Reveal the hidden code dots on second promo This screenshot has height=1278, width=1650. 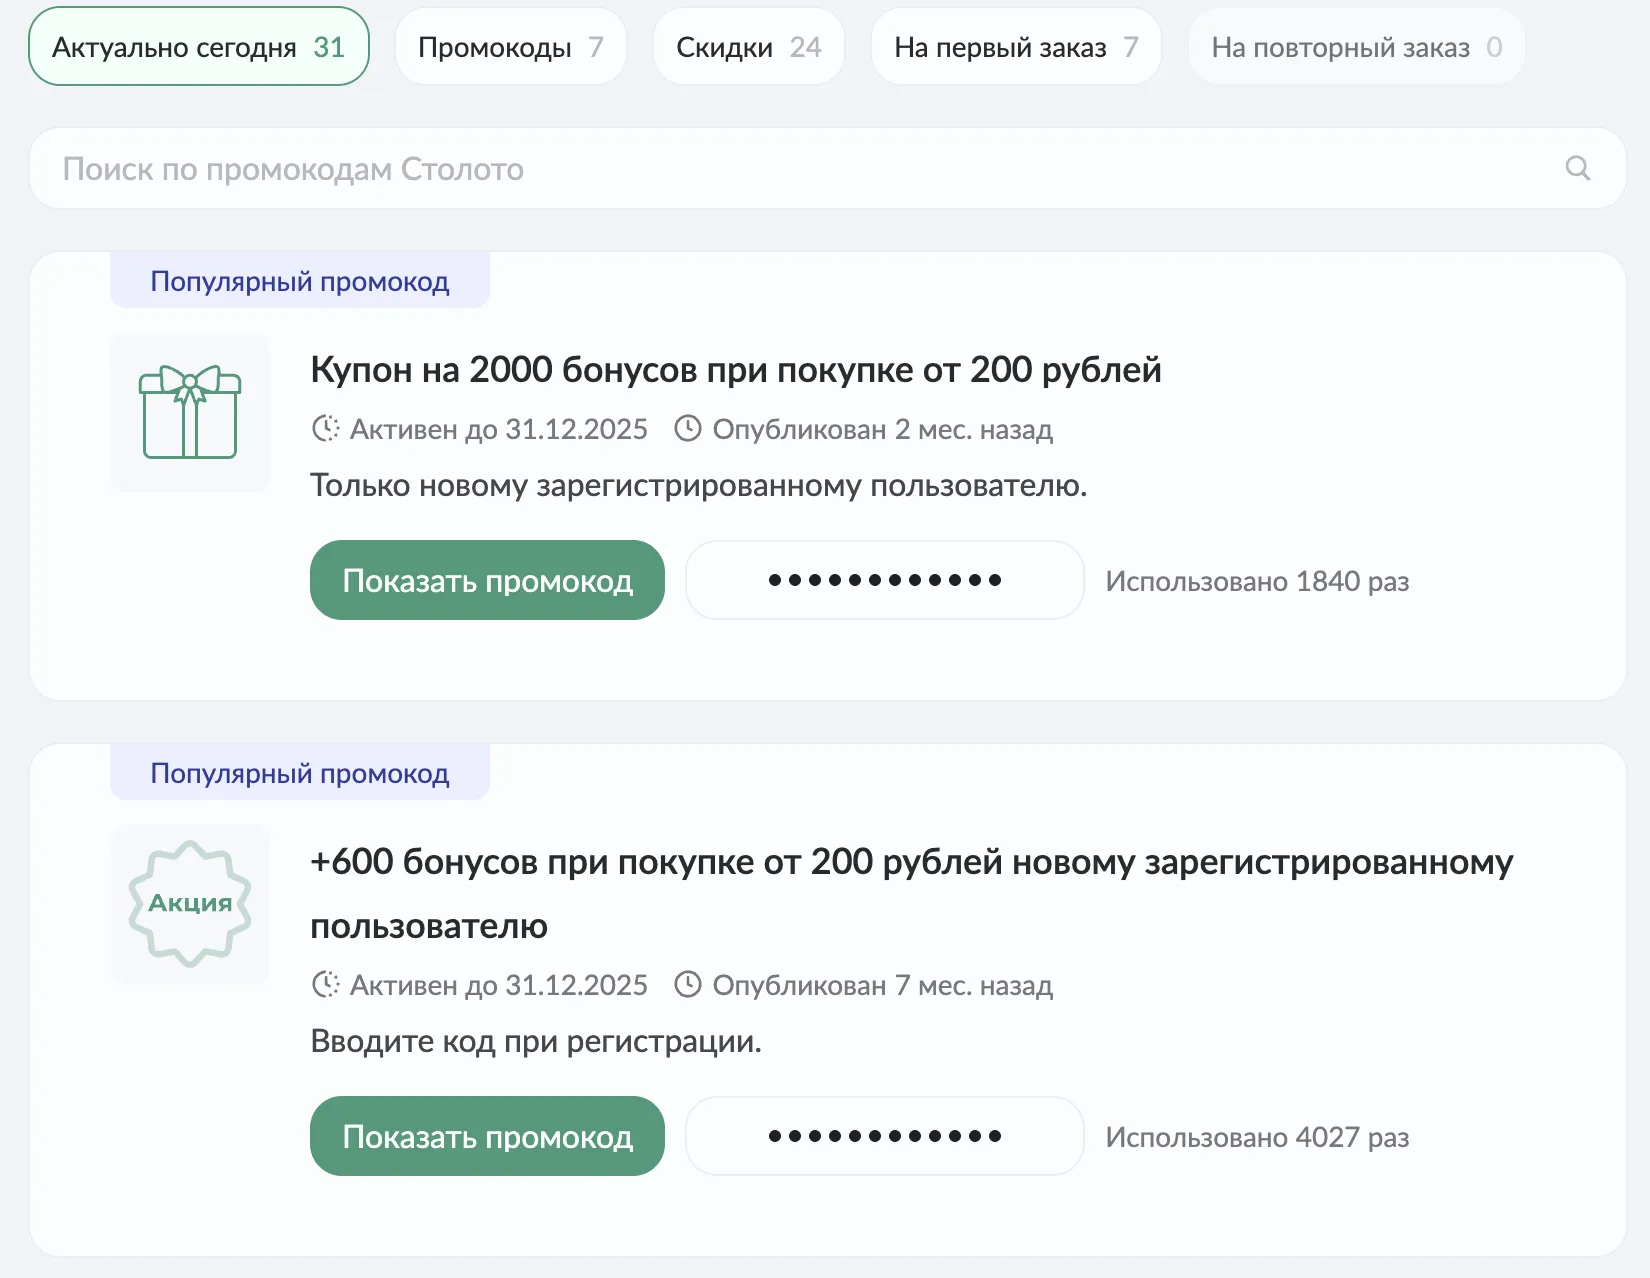click(x=884, y=1136)
